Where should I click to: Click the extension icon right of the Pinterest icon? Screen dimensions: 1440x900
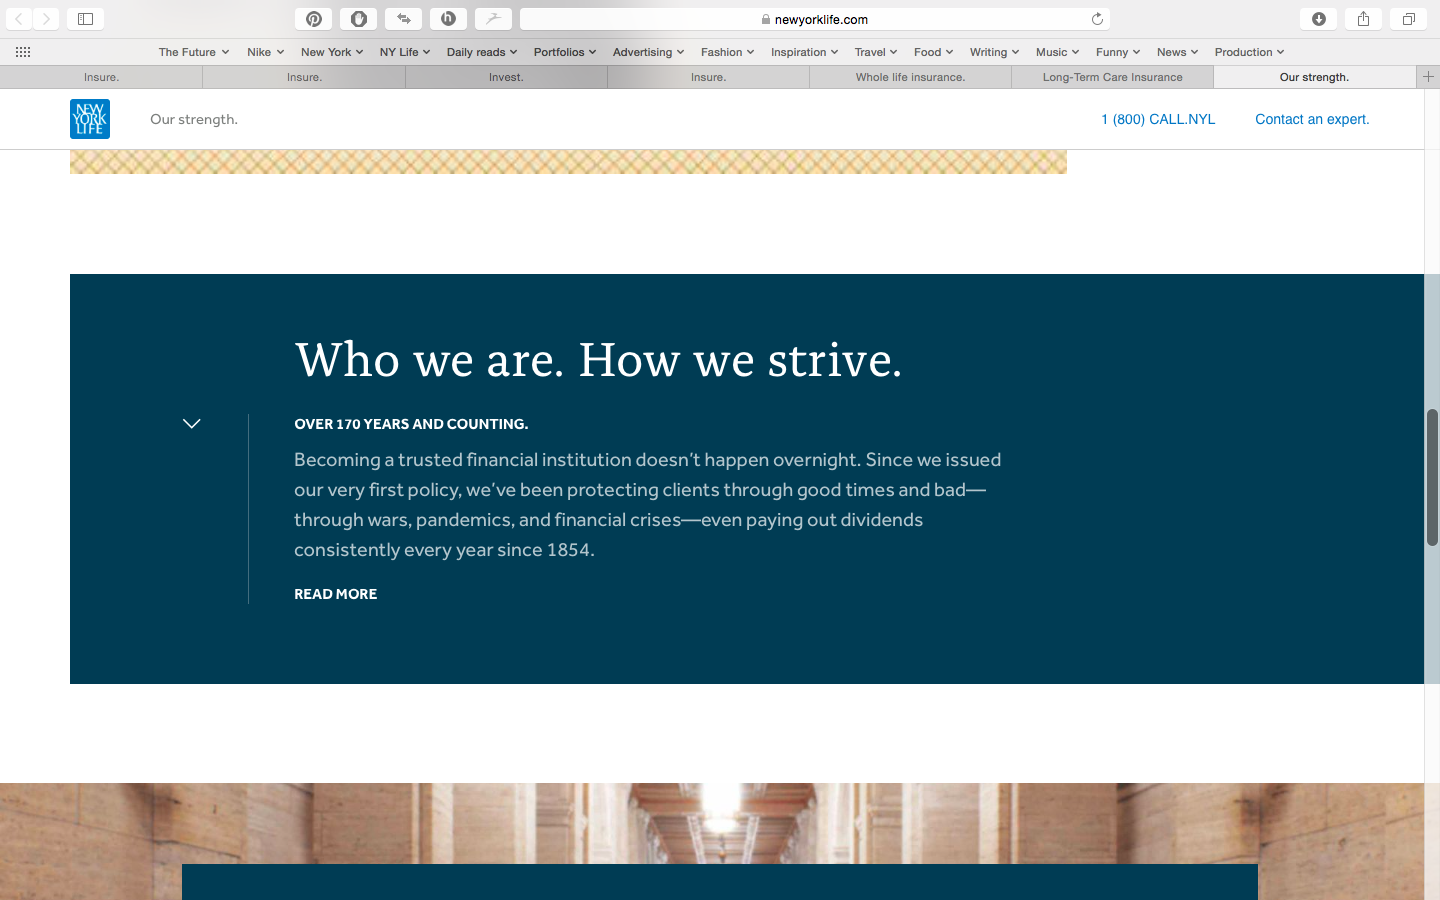tap(358, 19)
